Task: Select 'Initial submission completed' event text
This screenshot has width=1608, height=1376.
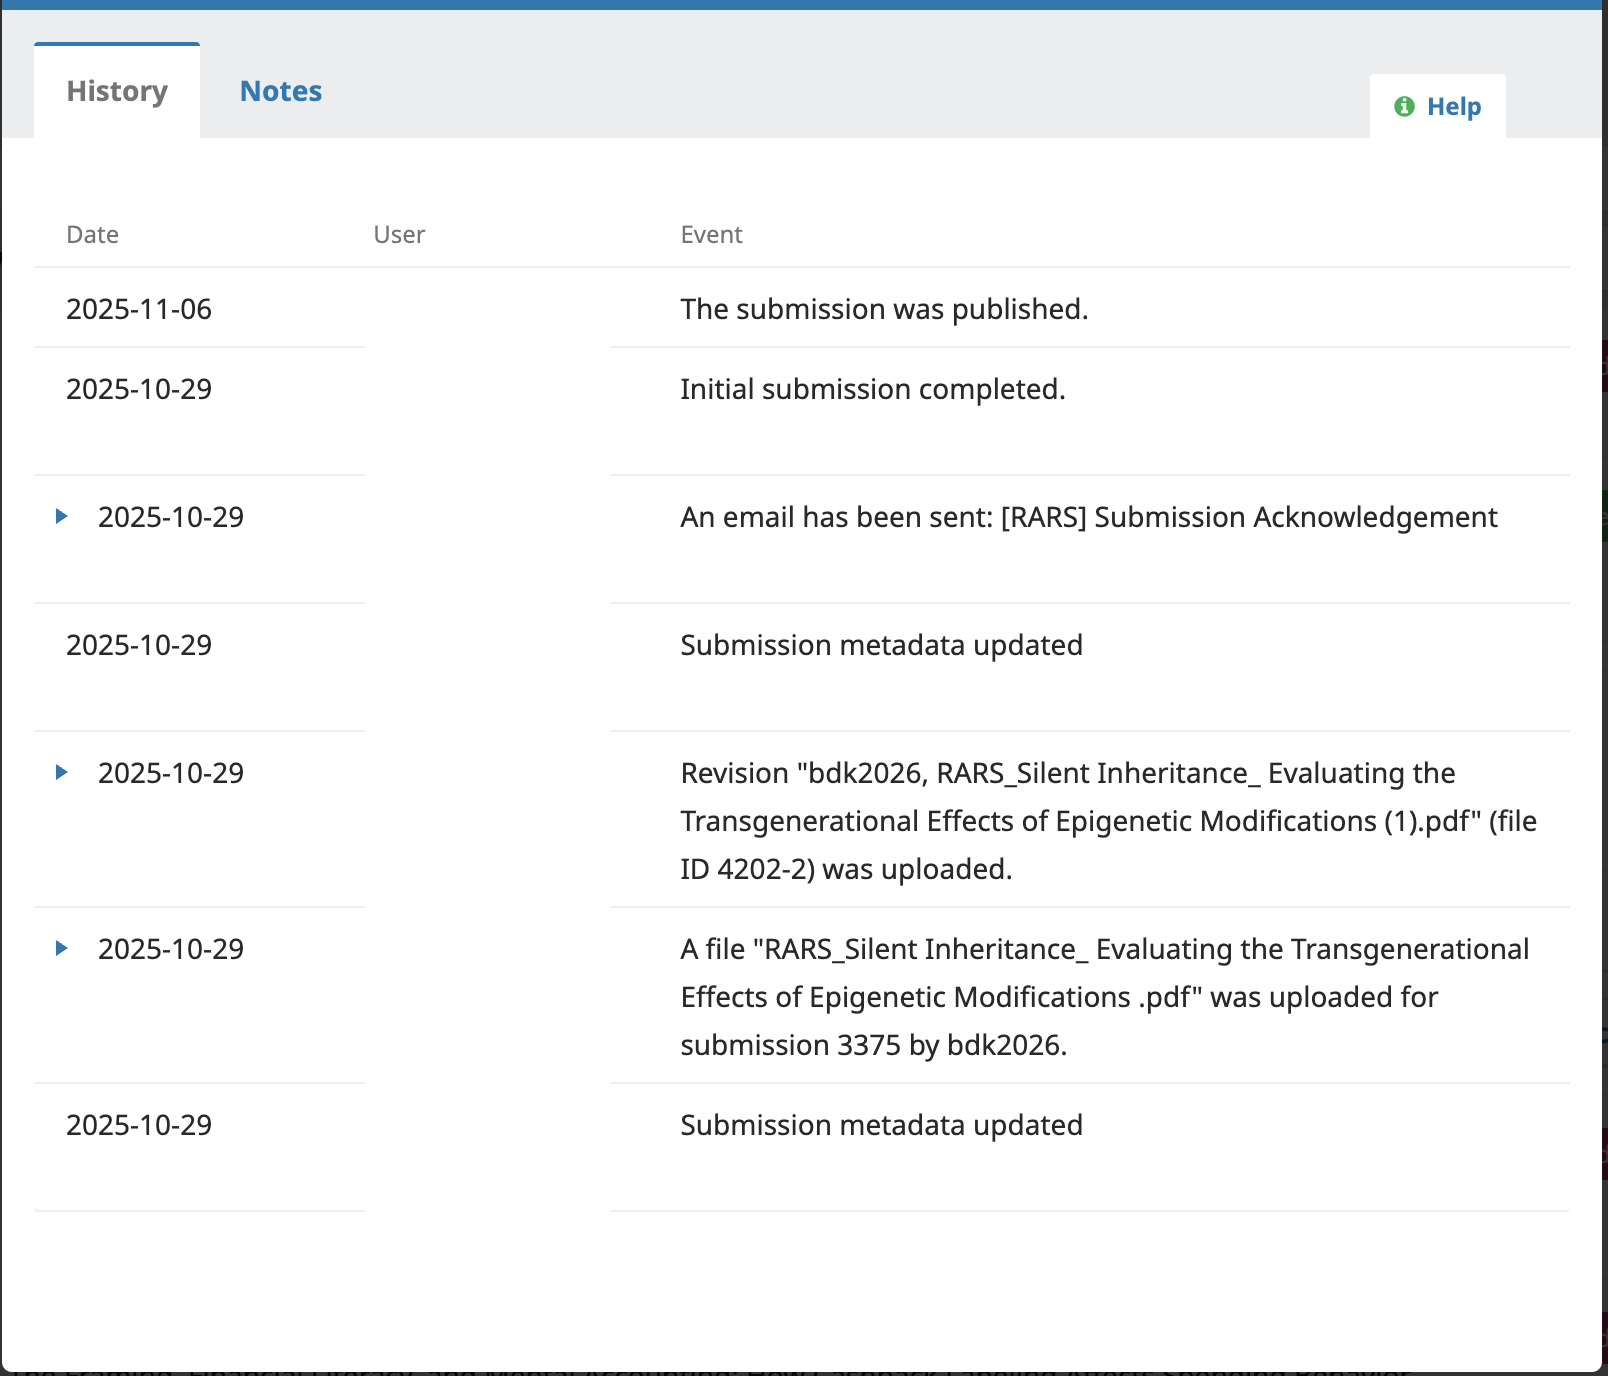Action: (872, 389)
